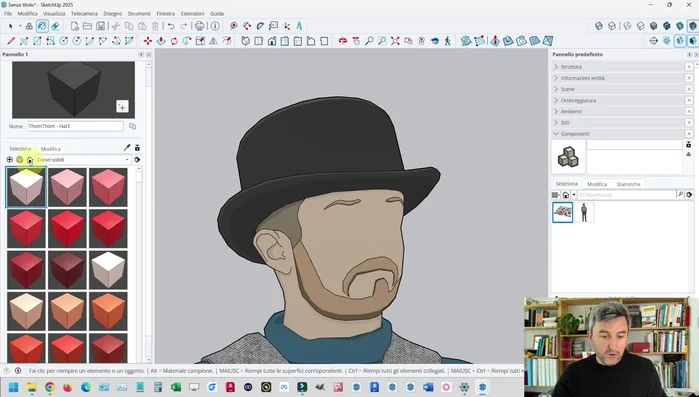This screenshot has height=397, width=699.
Task: Select the orange material swatch
Action: click(x=108, y=311)
